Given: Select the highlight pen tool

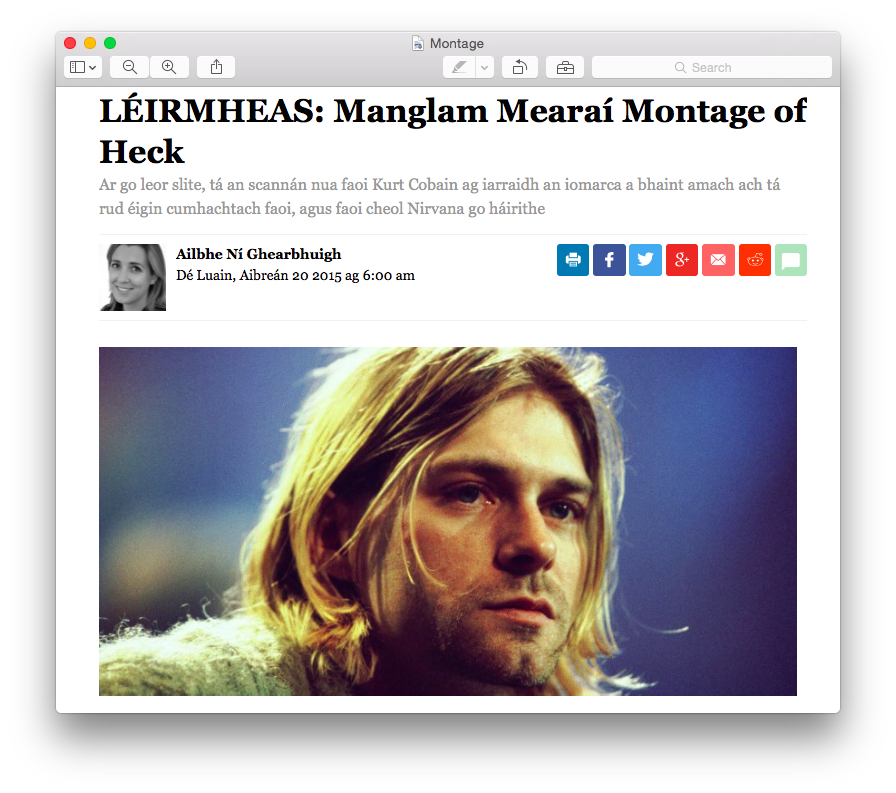Looking at the screenshot, I should click(x=459, y=67).
